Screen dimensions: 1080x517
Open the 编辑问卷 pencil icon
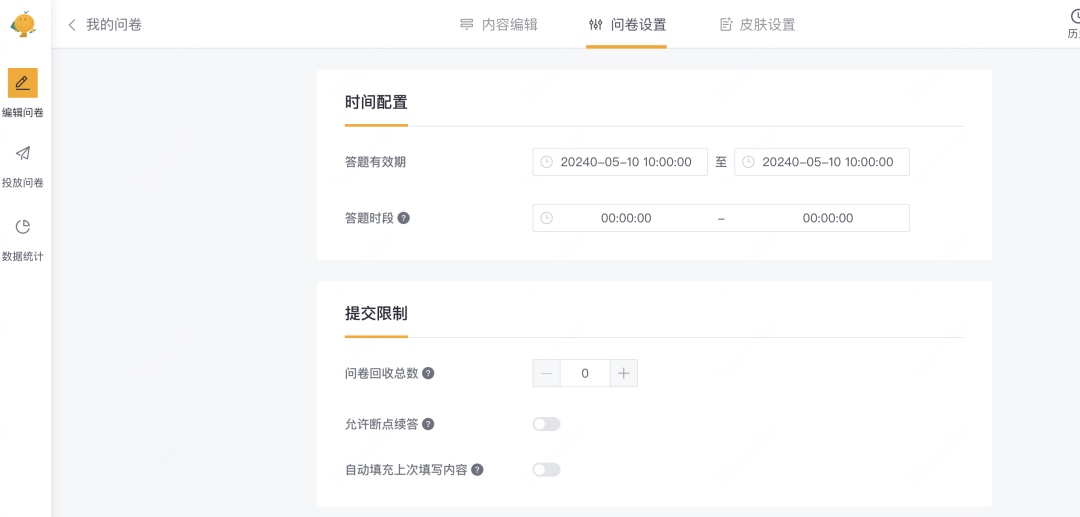point(23,83)
